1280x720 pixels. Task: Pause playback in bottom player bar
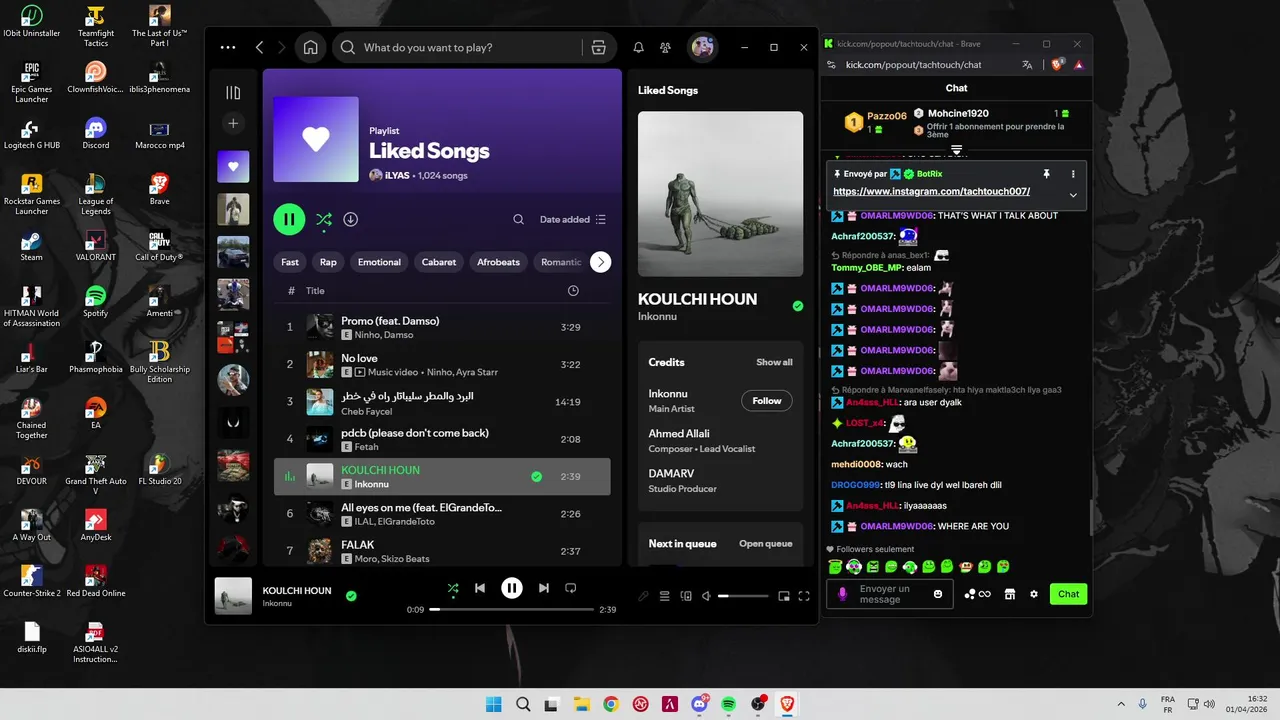click(x=512, y=588)
